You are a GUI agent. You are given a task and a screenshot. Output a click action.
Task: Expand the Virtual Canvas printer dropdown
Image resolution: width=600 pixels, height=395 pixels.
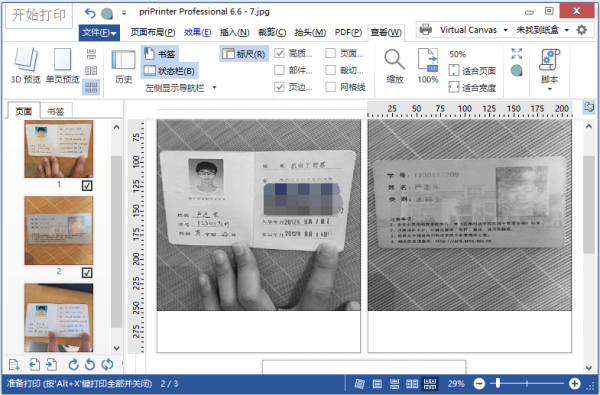pos(505,30)
